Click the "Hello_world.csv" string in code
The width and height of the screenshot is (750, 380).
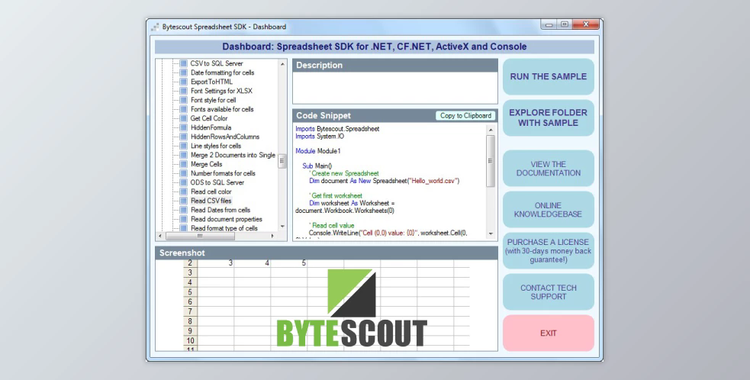point(433,181)
